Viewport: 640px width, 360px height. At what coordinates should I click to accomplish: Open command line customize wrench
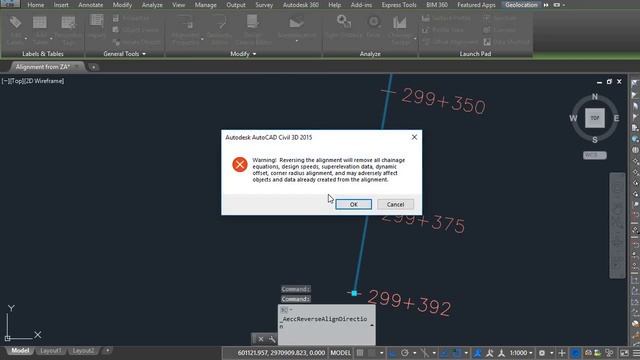click(x=272, y=339)
